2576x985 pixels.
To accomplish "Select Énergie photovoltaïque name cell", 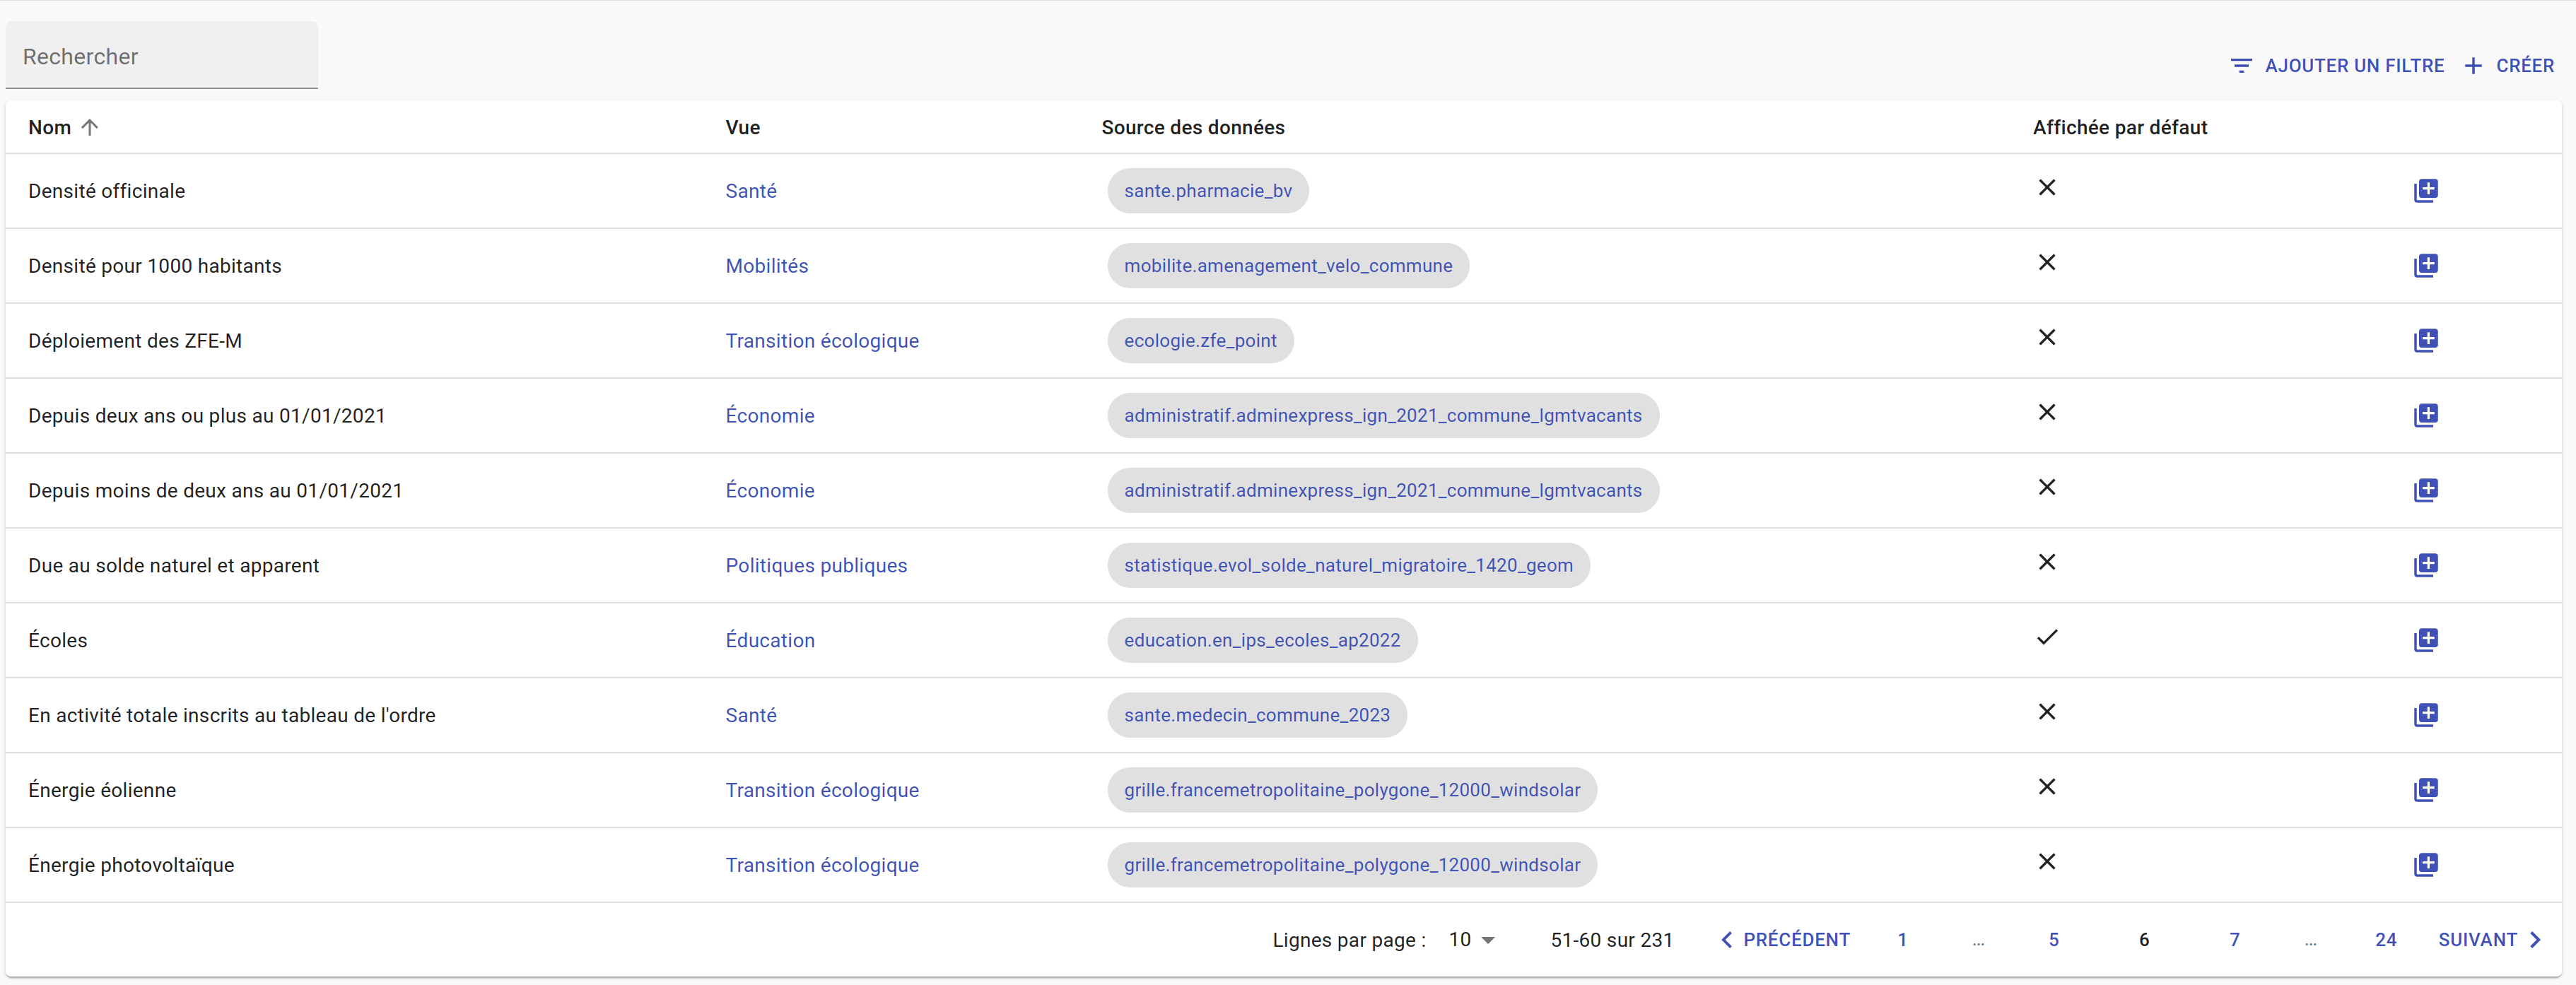I will pyautogui.click(x=131, y=866).
